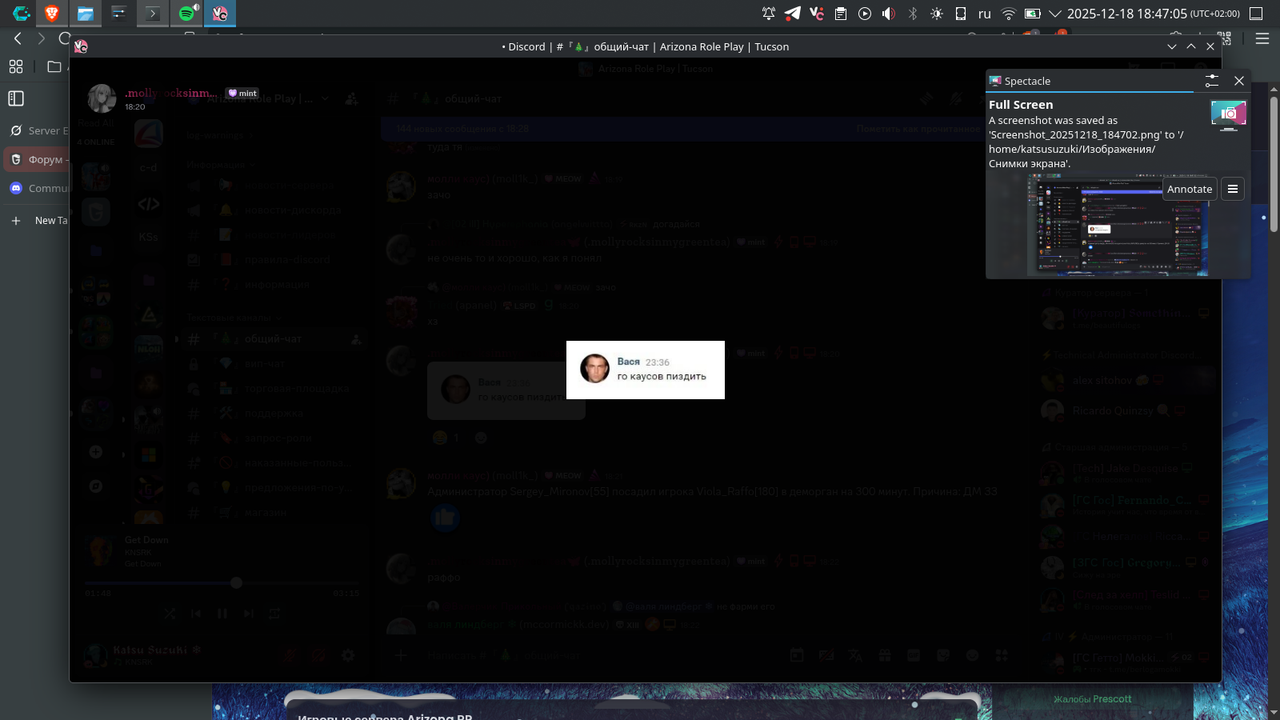
Task: Open the KDE Connect phone tray icon
Action: pyautogui.click(x=960, y=14)
